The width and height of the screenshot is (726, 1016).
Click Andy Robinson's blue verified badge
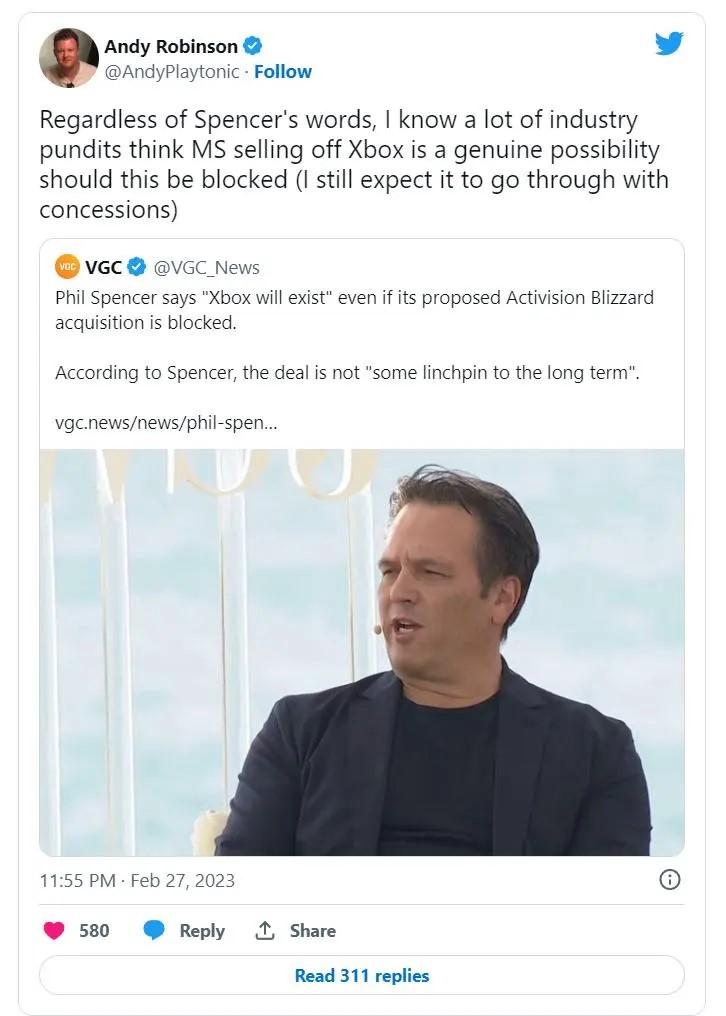[255, 46]
